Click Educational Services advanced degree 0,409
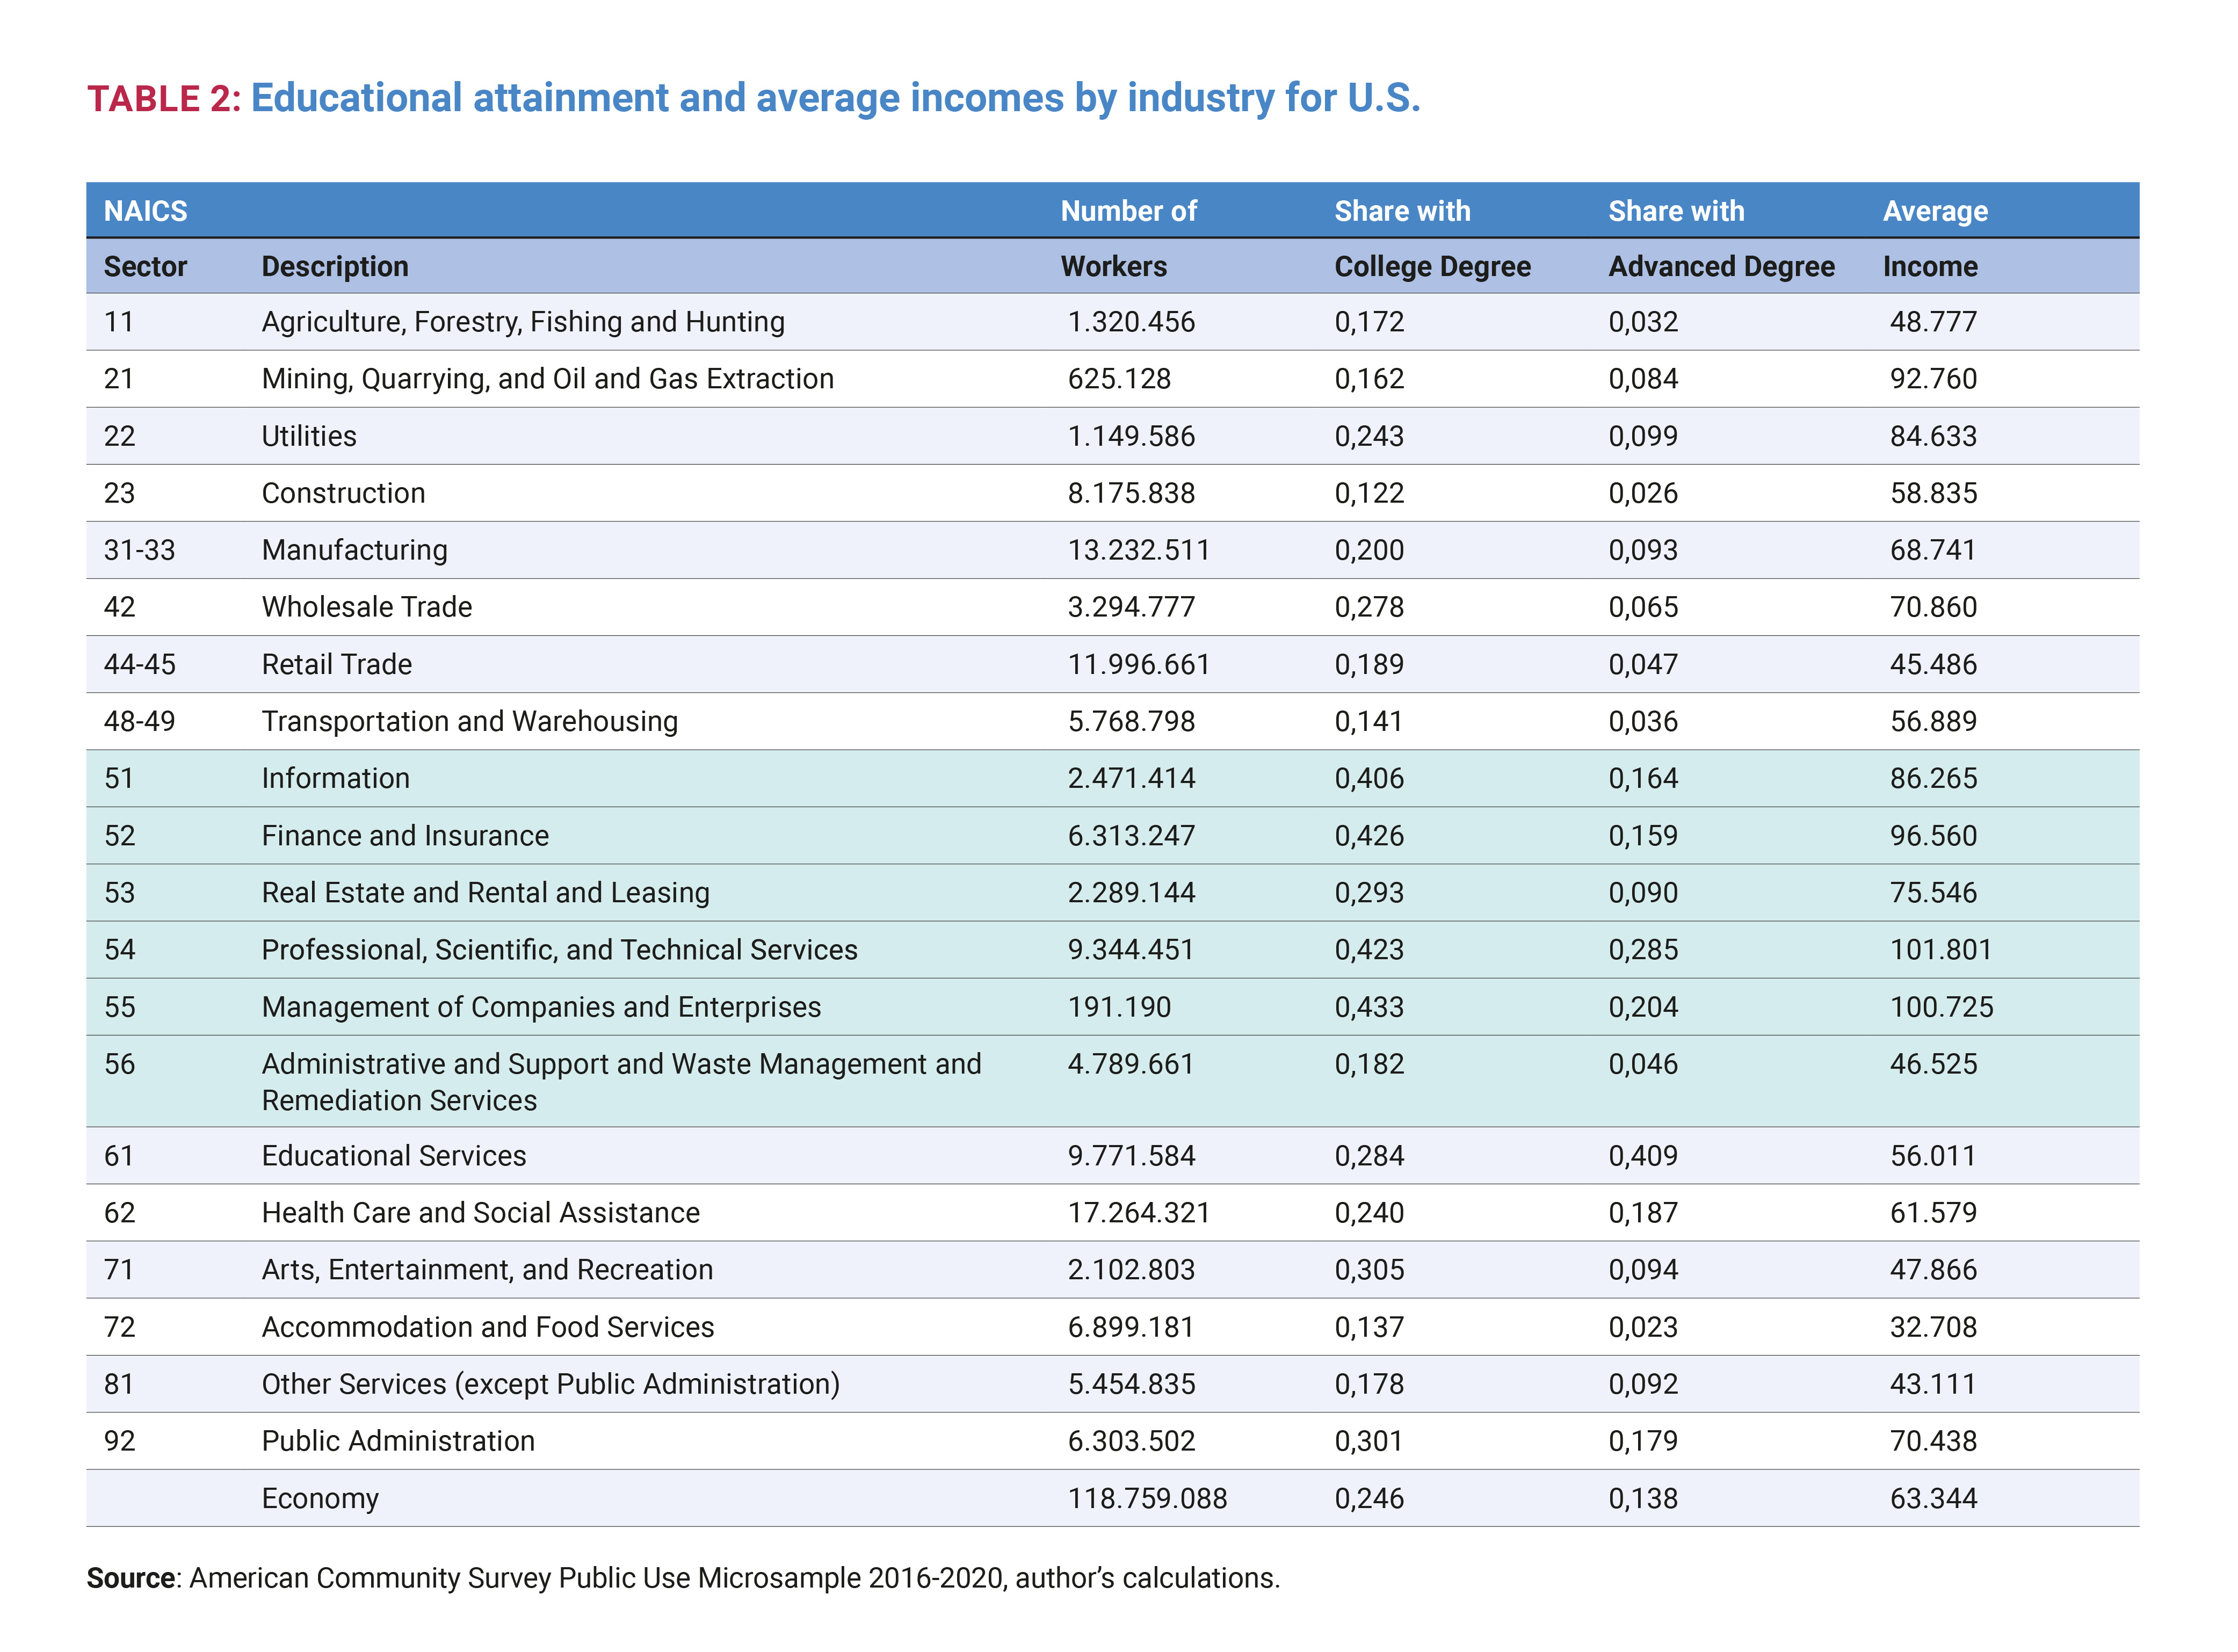Viewport: 2238px width, 1652px height. 1642,1156
